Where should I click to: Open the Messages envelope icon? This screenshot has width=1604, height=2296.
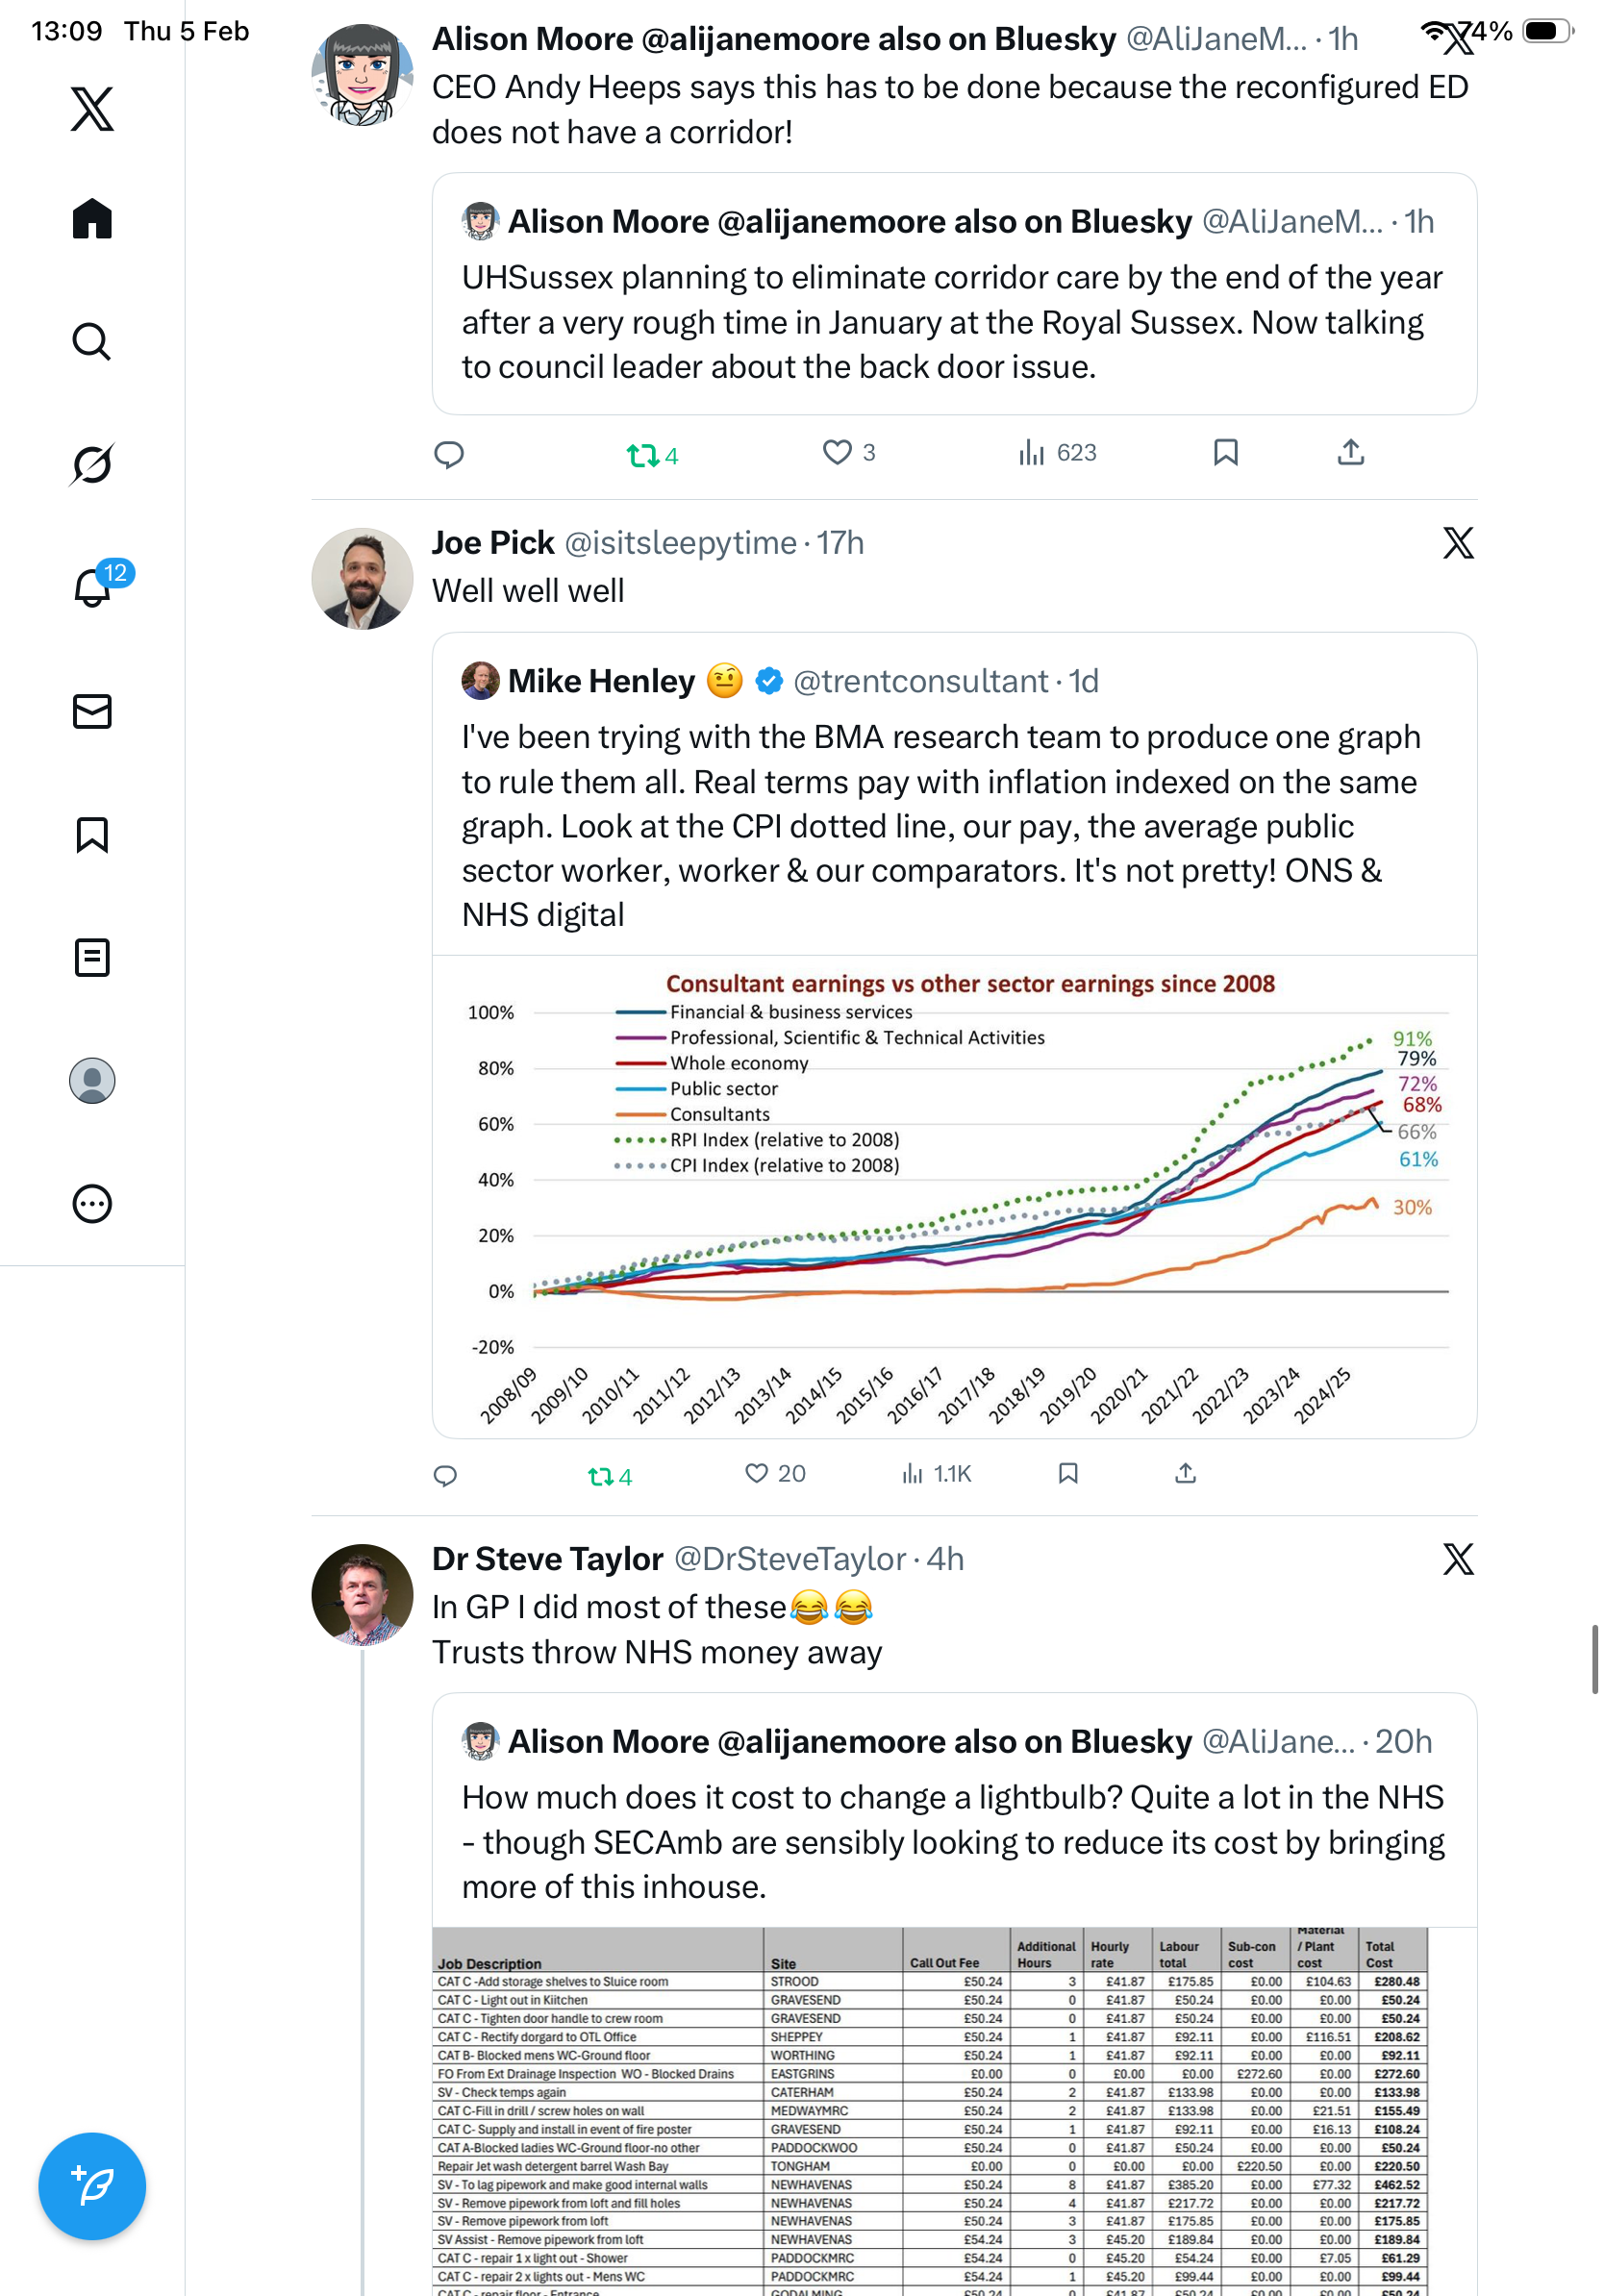pyautogui.click(x=92, y=711)
